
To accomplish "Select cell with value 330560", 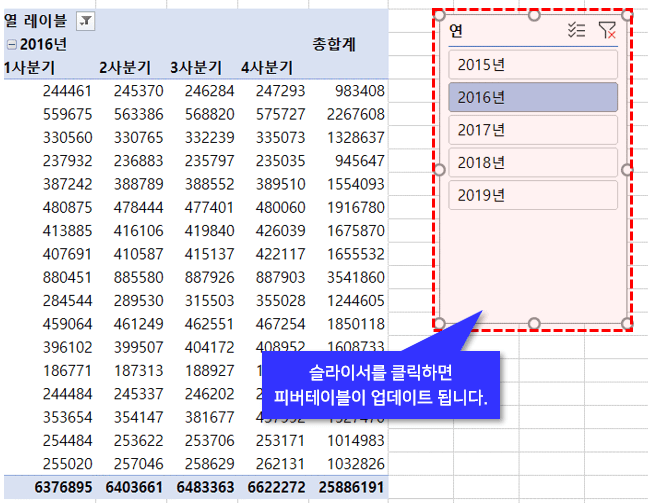I will 67,138.
